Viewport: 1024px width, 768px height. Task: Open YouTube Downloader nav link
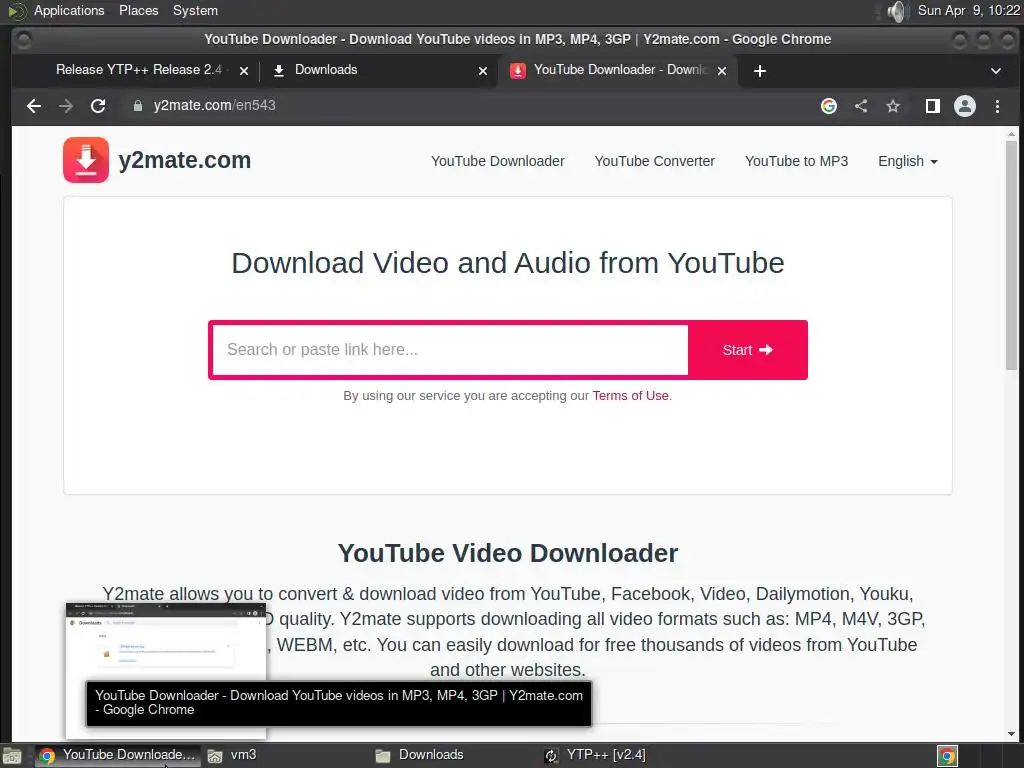tap(498, 161)
